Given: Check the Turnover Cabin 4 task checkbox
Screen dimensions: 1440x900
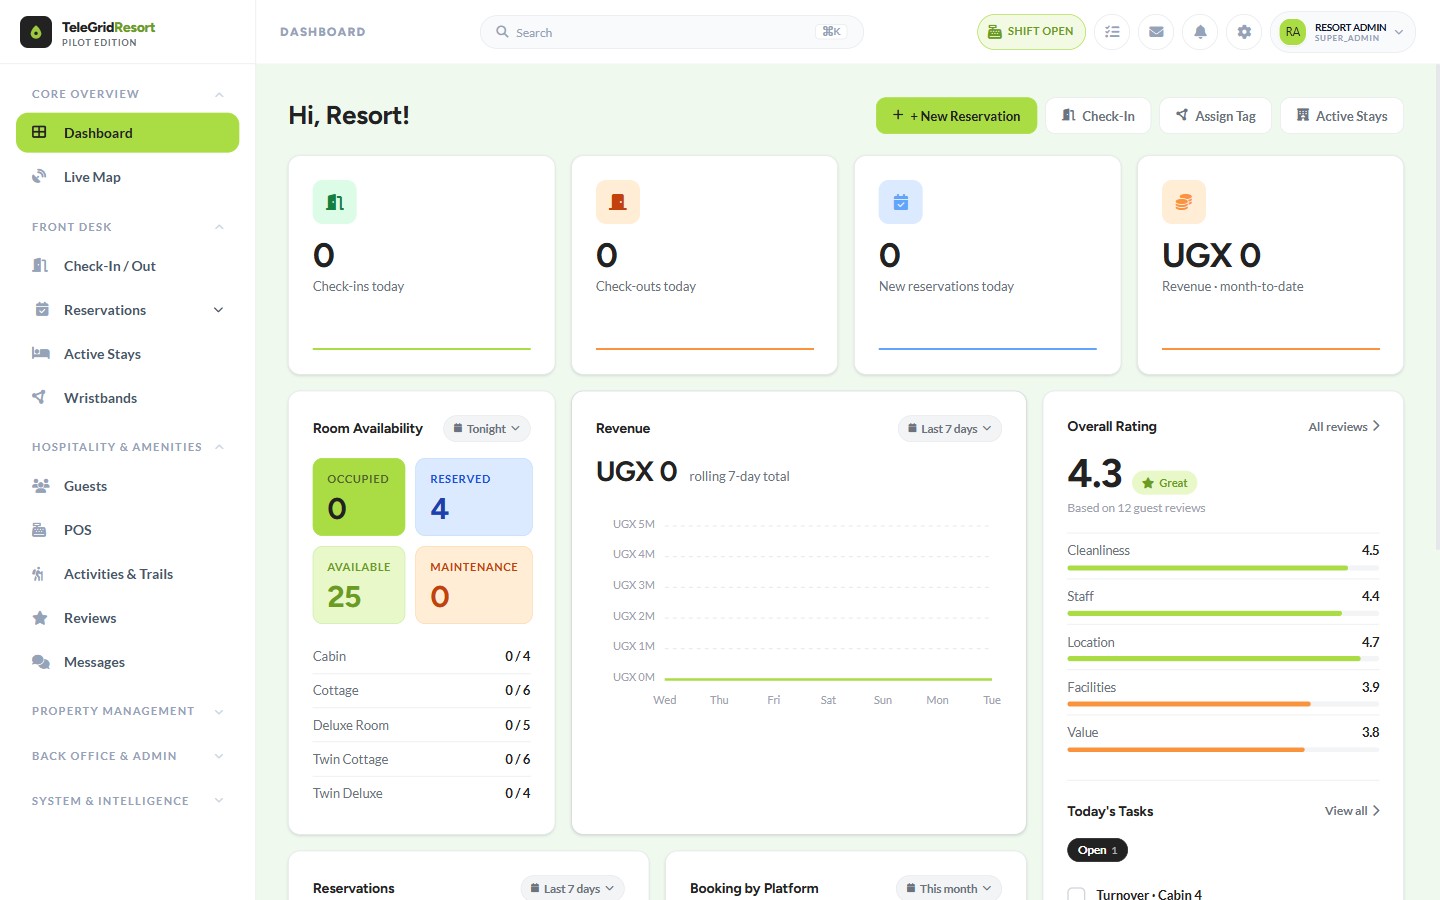Looking at the screenshot, I should (x=1076, y=894).
